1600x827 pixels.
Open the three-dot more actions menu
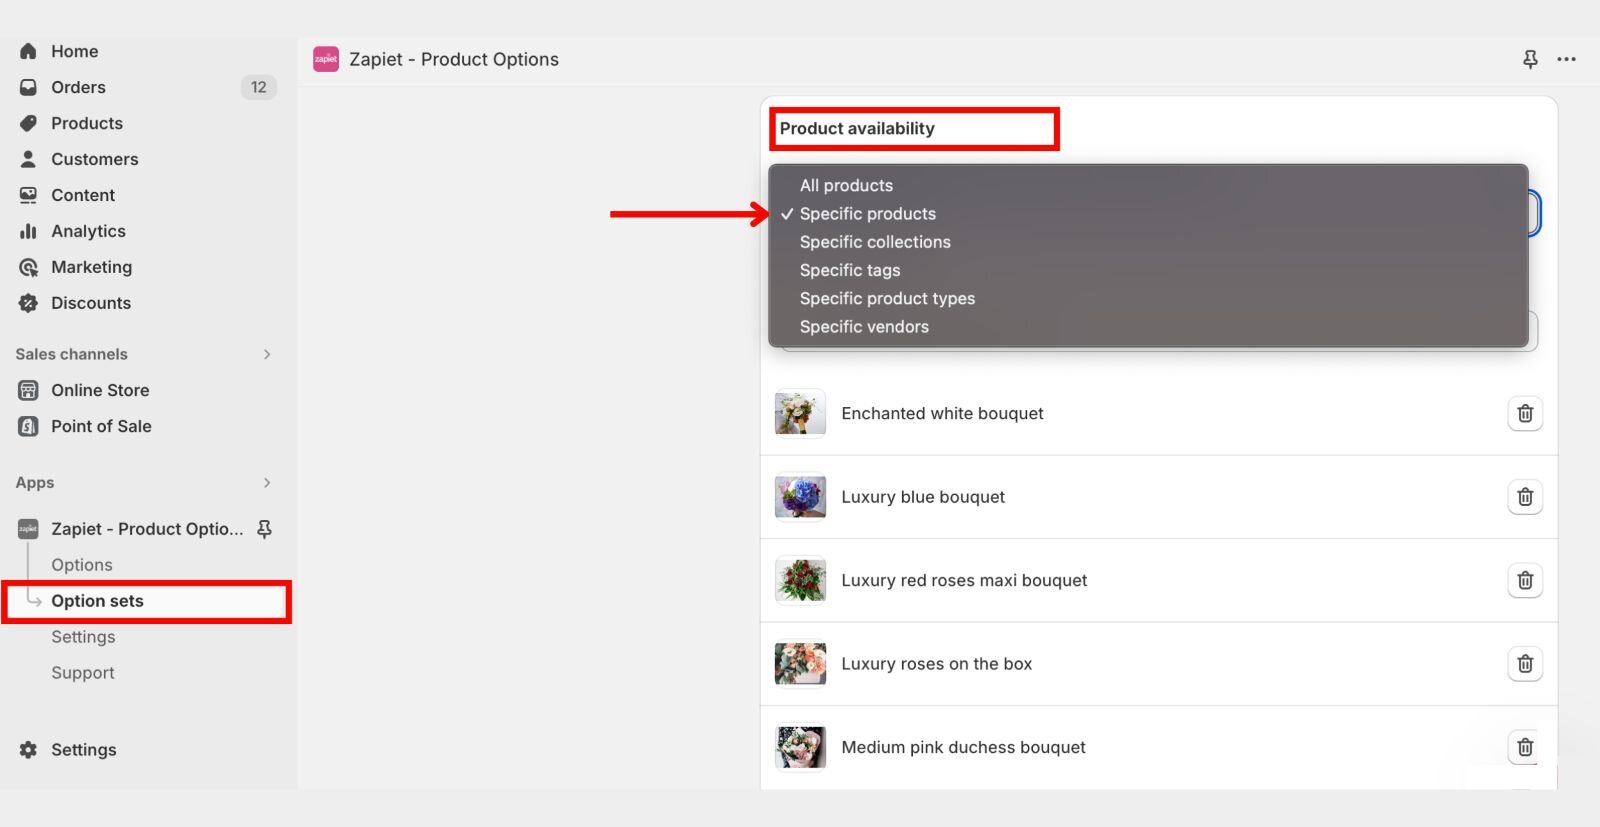[1566, 60]
